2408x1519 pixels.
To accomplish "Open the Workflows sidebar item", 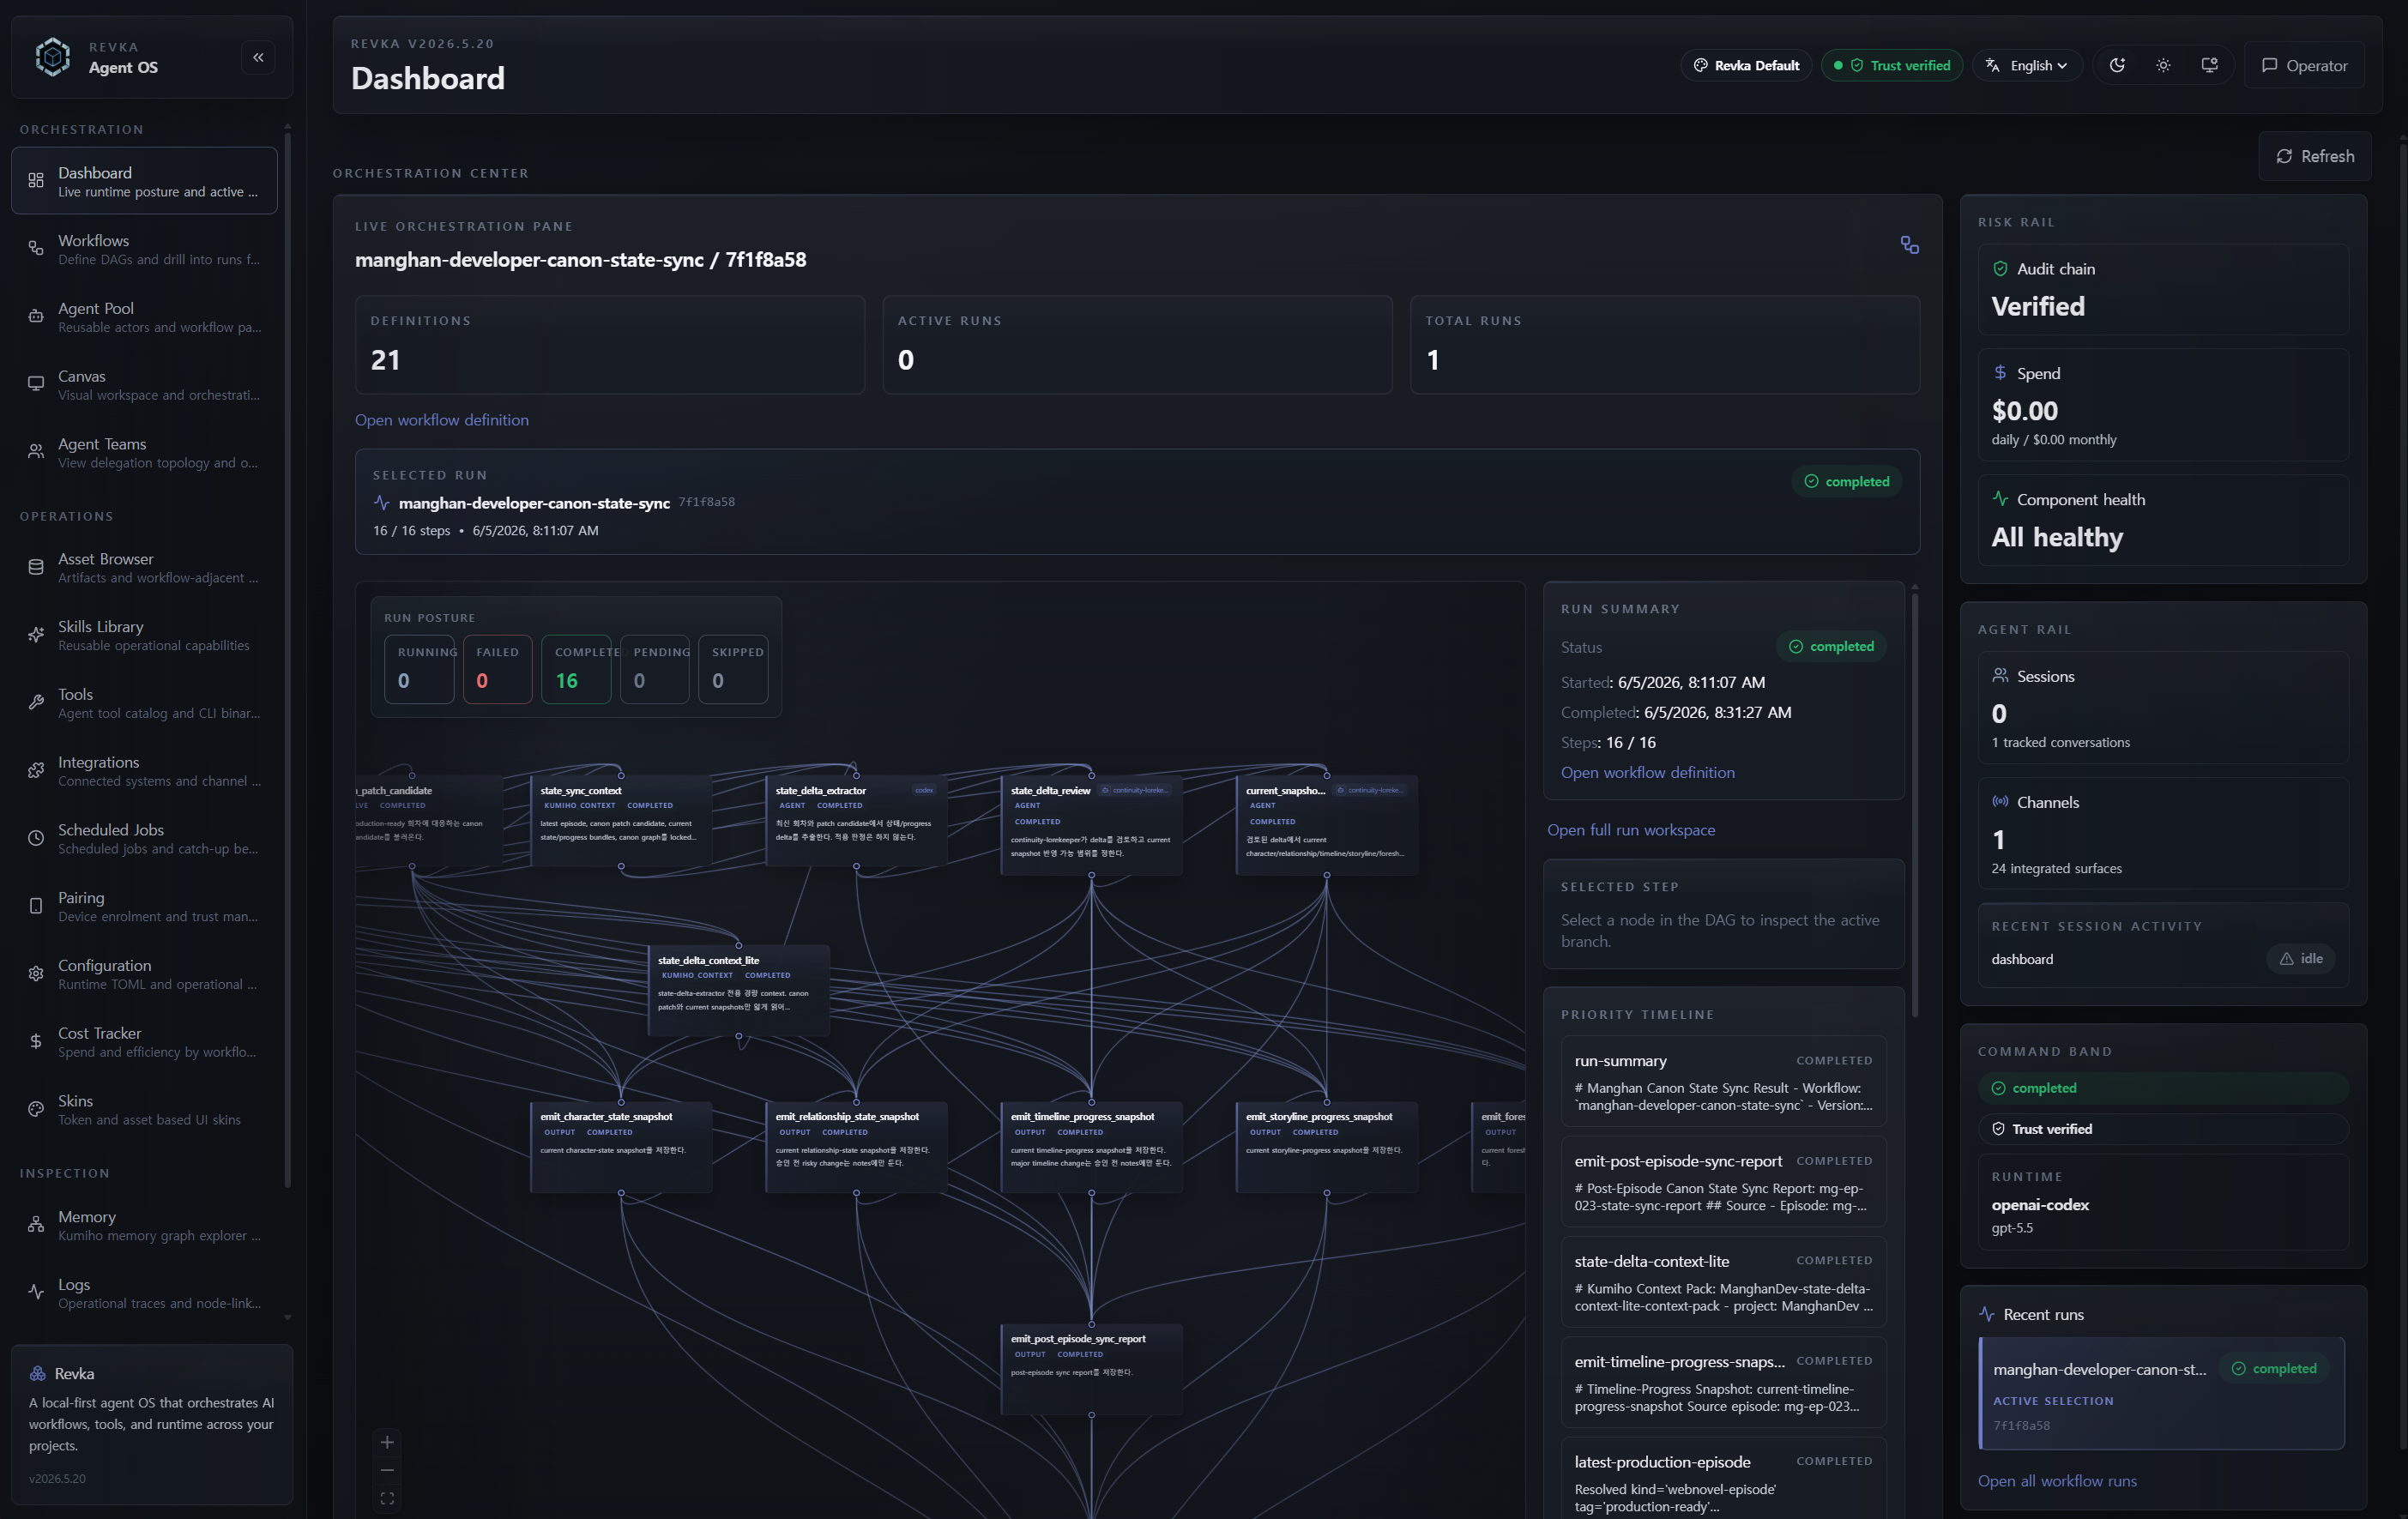I will click(144, 249).
